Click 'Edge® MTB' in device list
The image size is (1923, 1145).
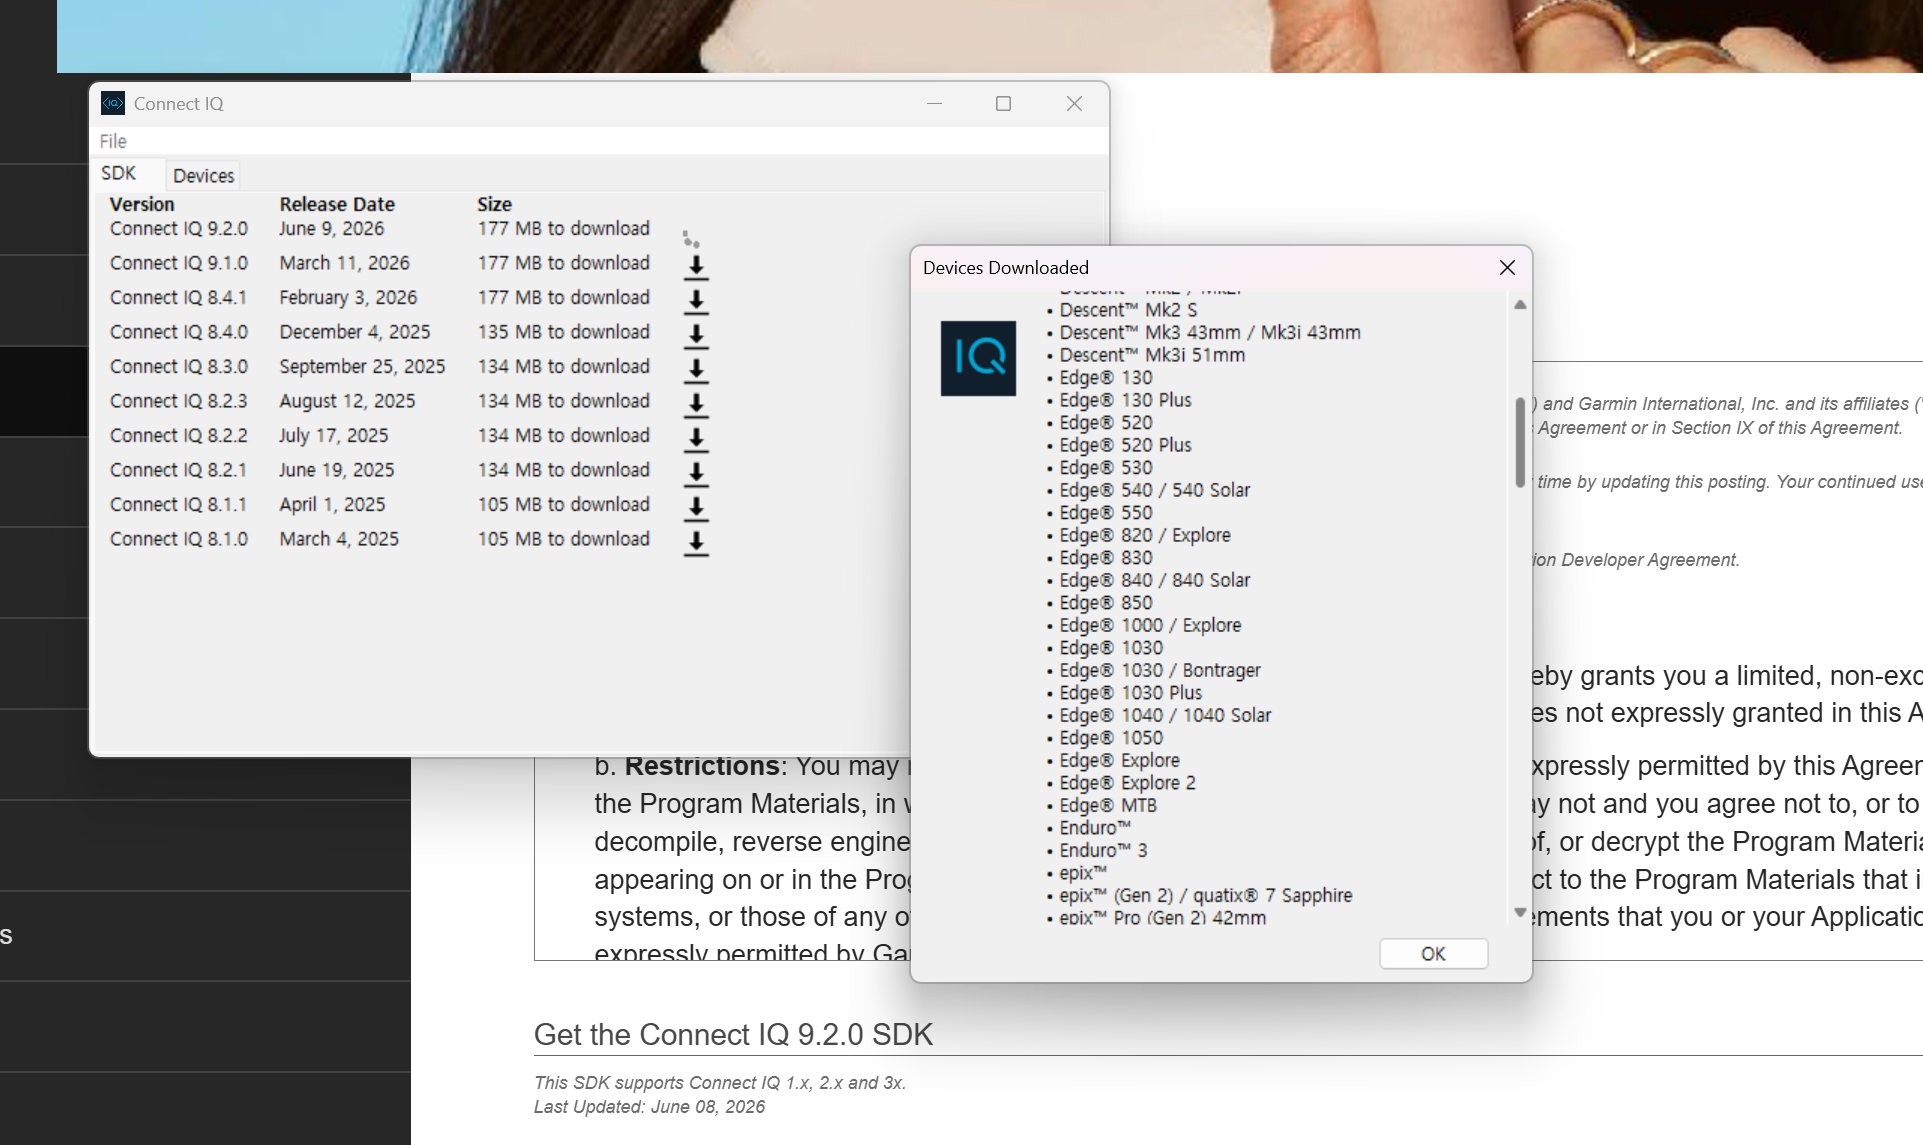coord(1108,805)
